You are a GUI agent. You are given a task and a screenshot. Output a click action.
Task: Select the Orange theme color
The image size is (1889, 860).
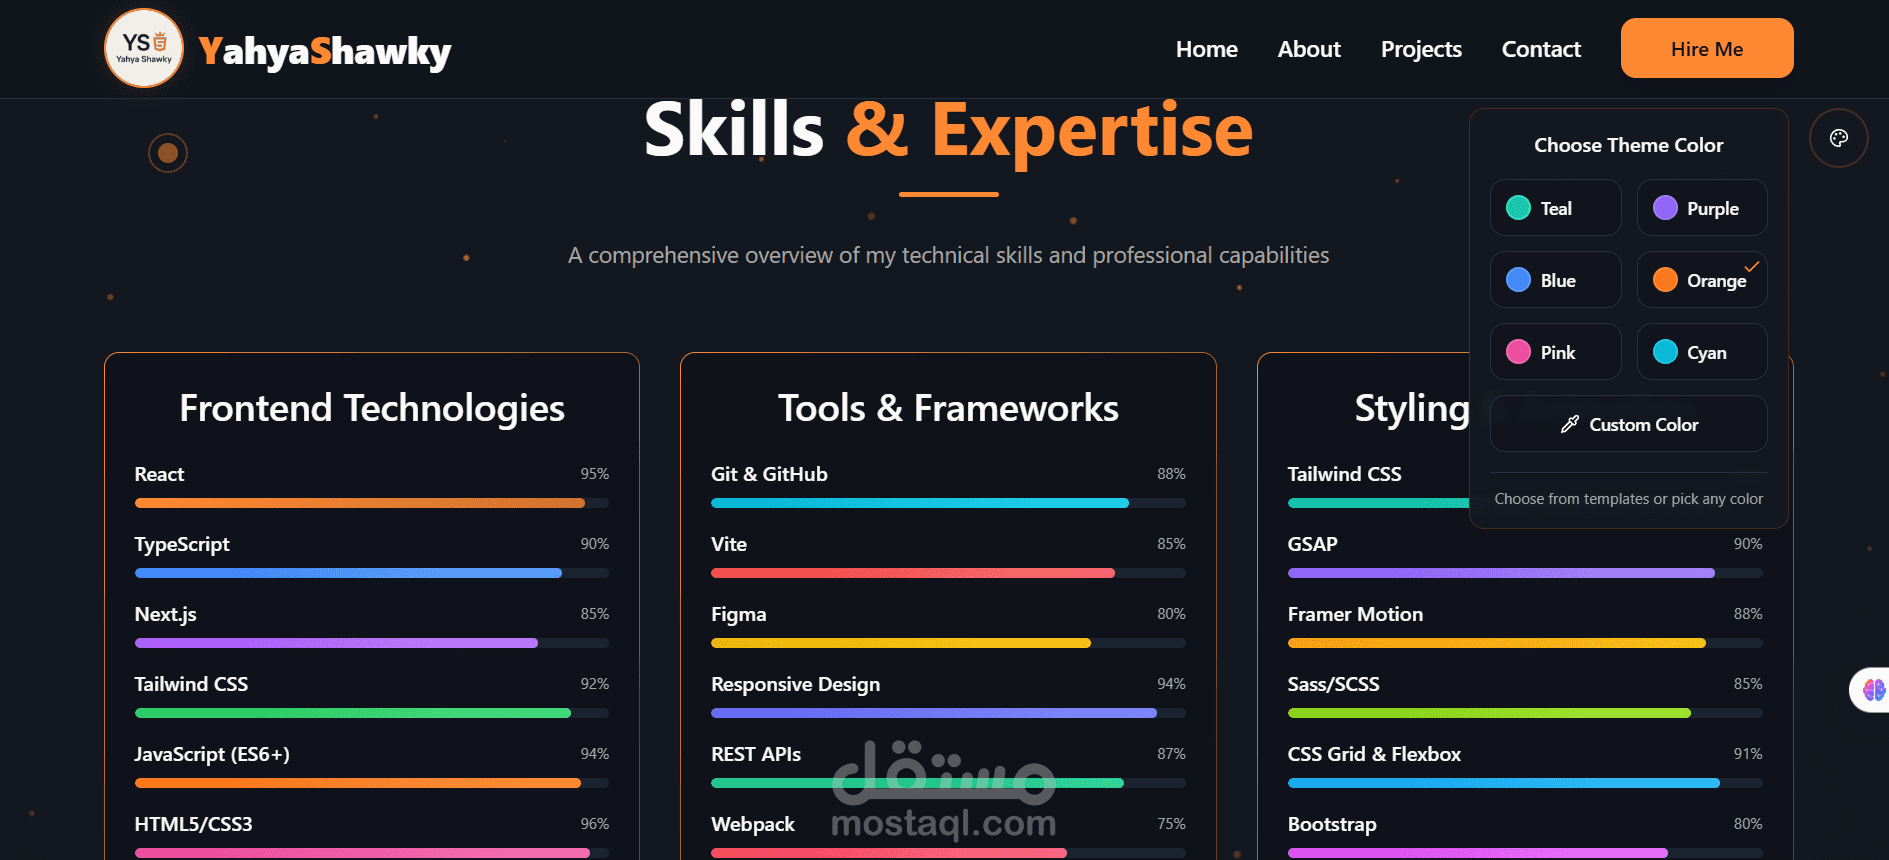(1702, 280)
